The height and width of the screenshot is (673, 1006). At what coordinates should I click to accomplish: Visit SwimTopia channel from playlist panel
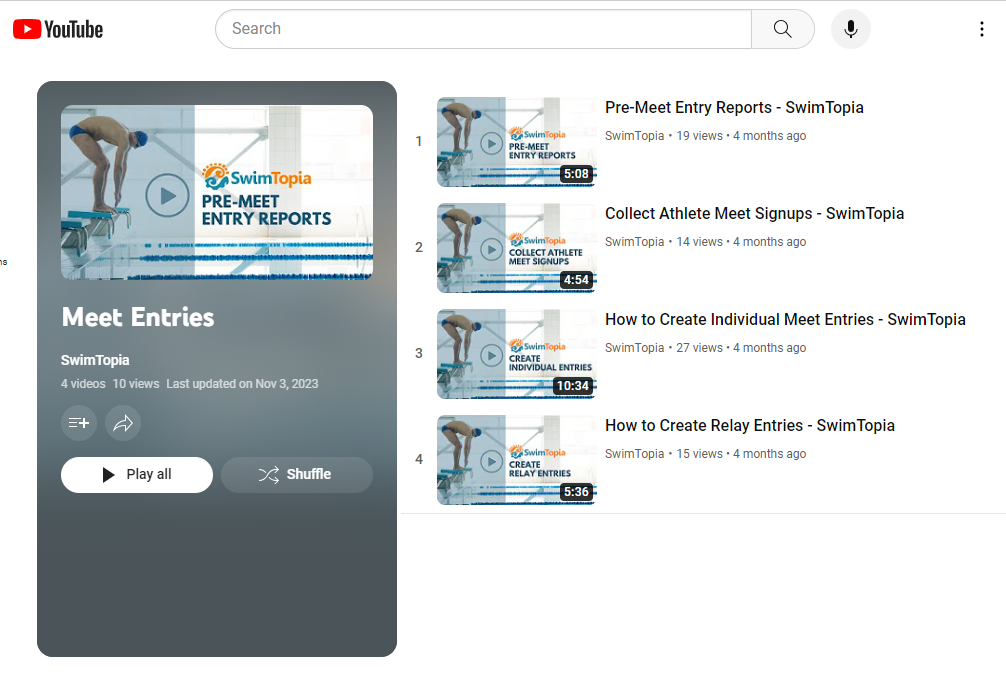point(95,360)
